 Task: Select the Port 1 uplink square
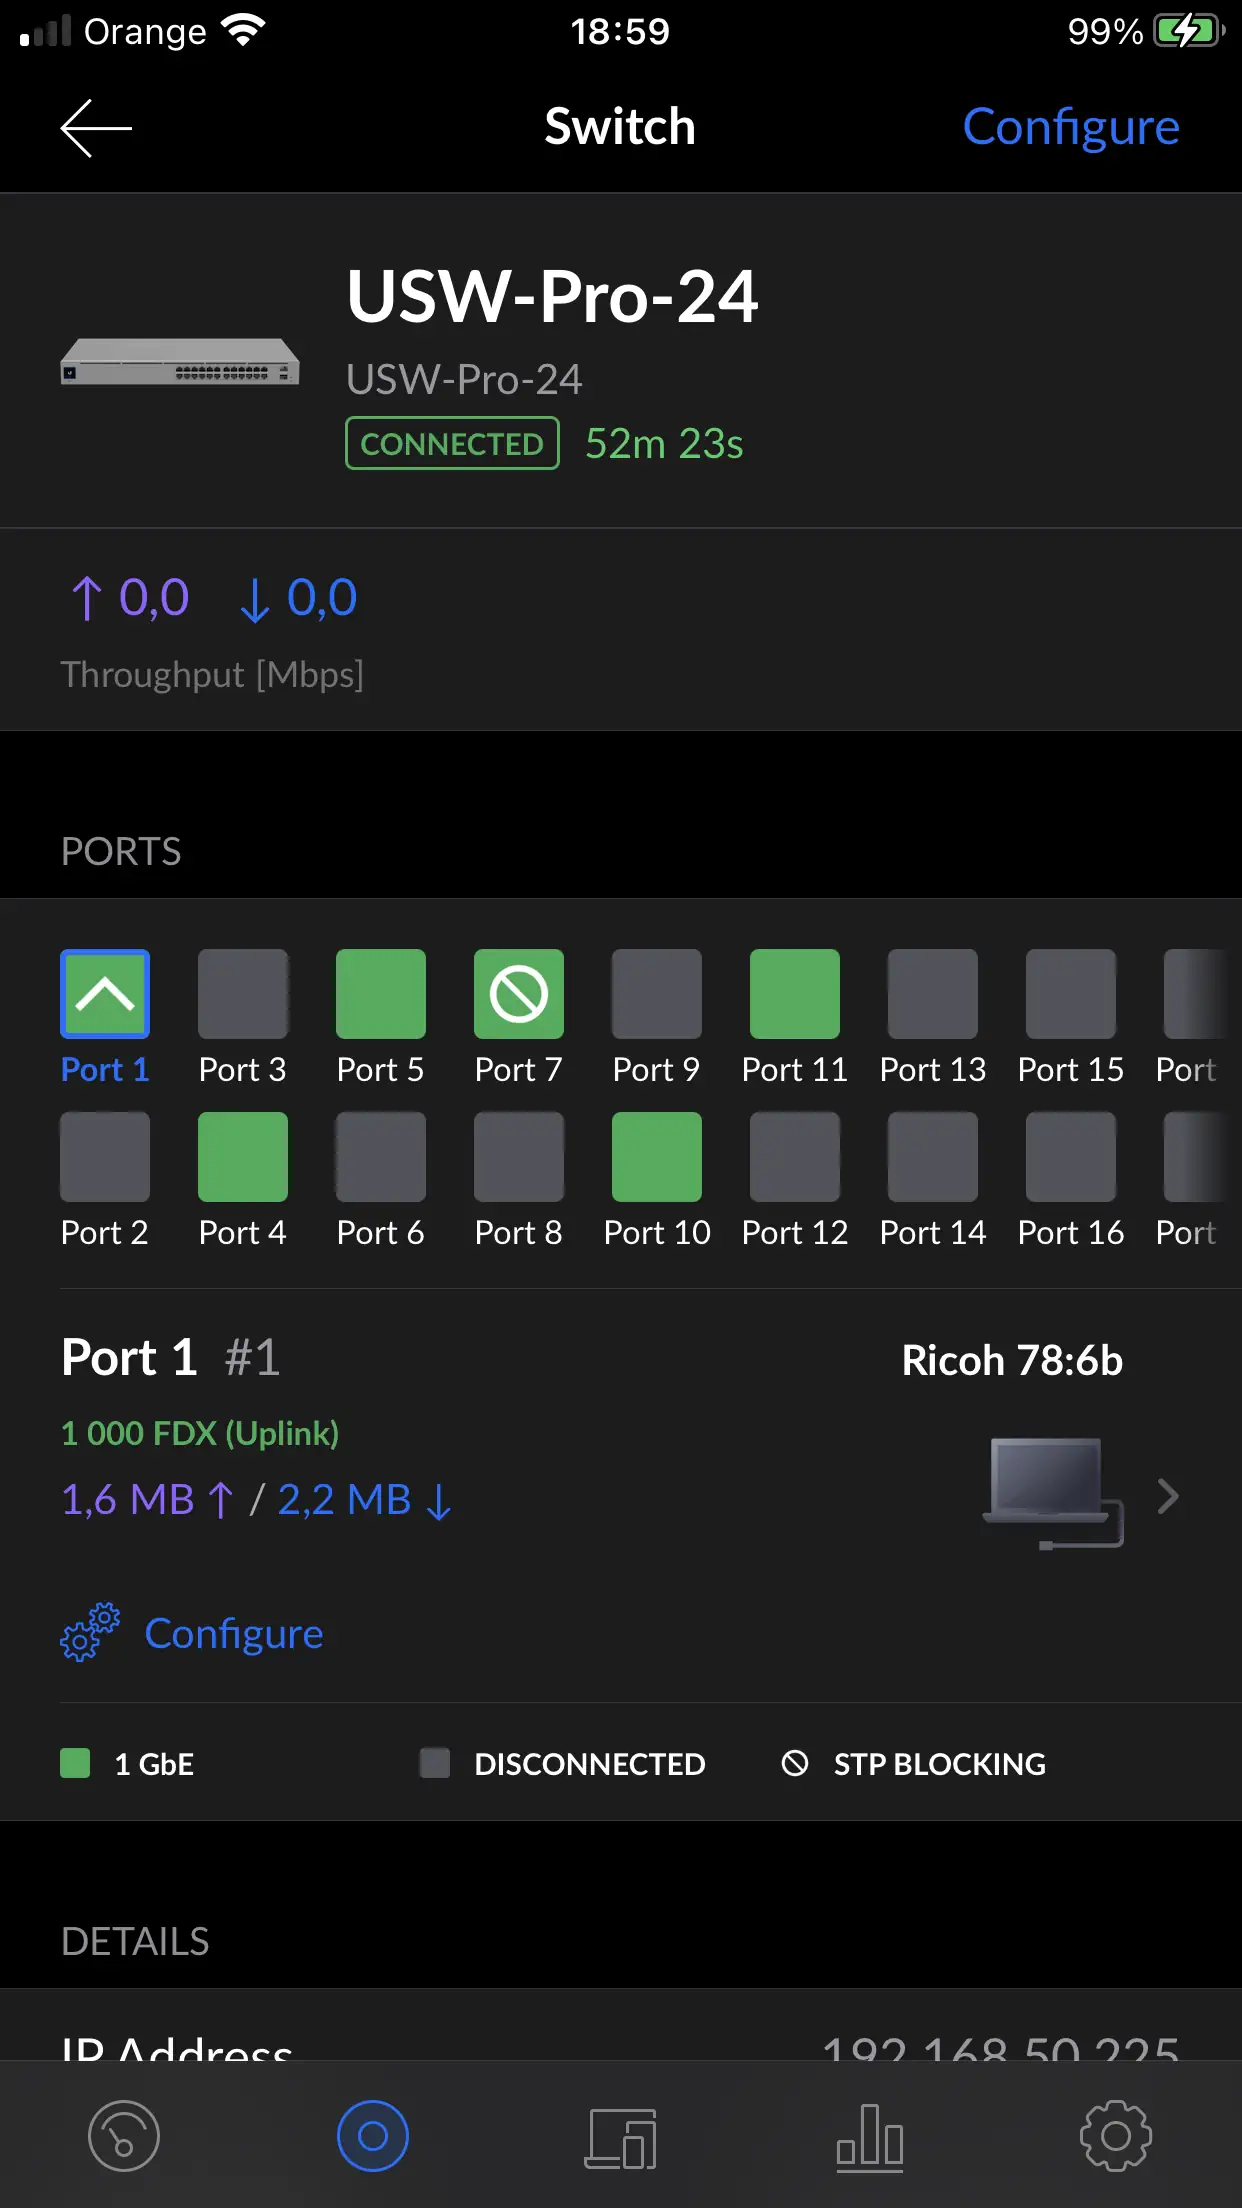point(105,994)
